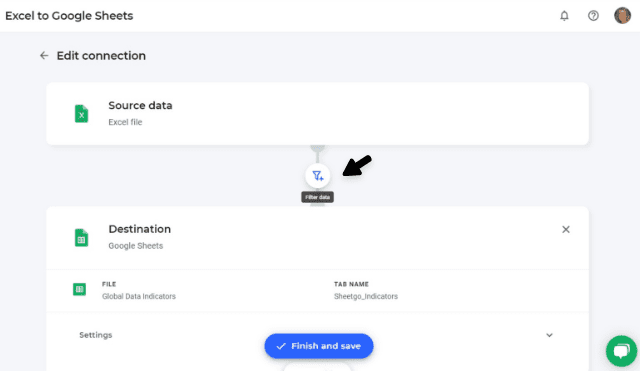The height and width of the screenshot is (371, 640).
Task: Click the Edit connection heading
Action: pos(101,56)
